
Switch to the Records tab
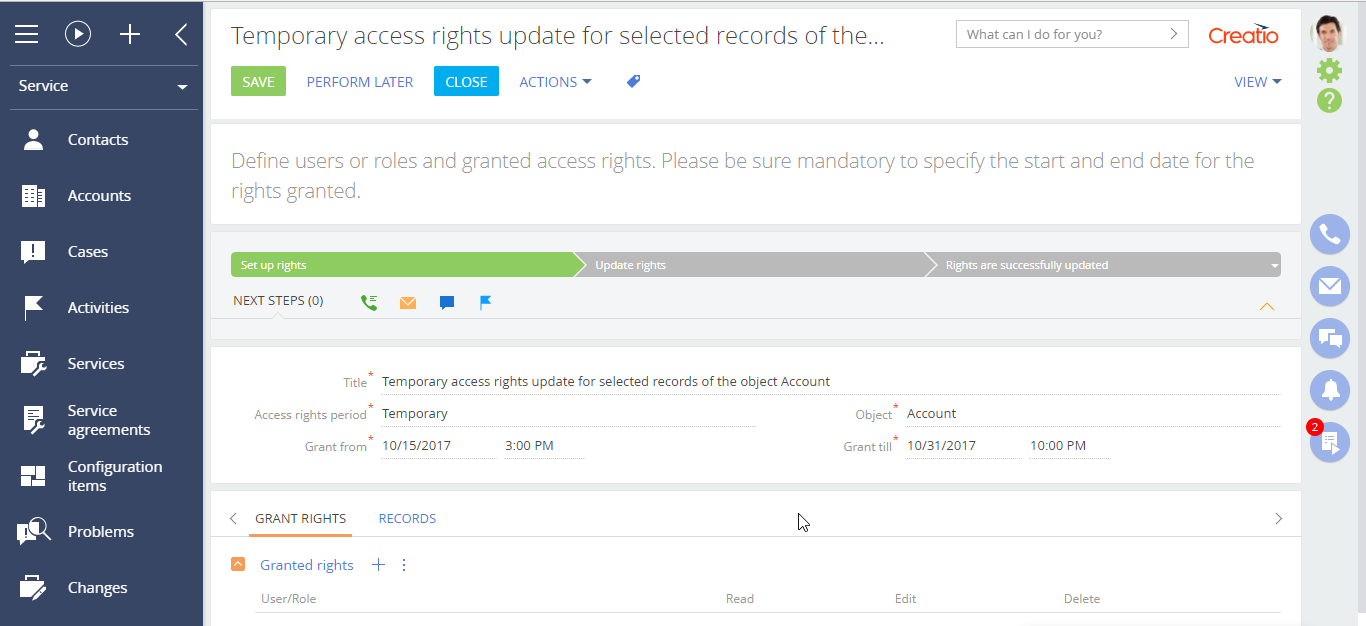(x=407, y=519)
